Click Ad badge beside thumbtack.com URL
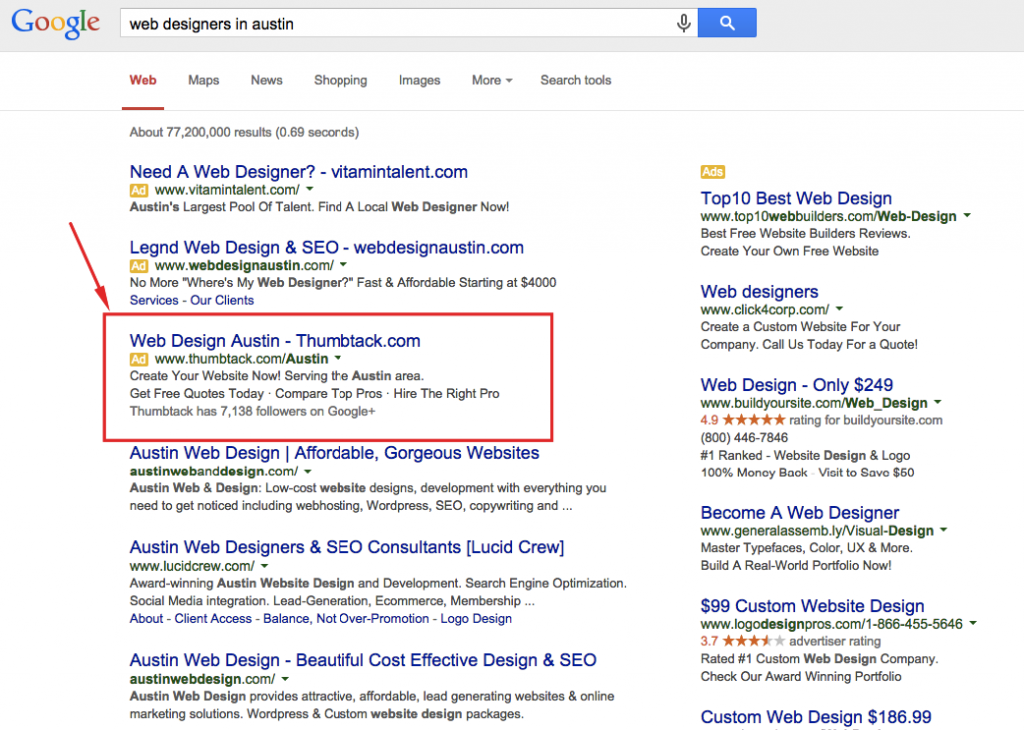 (138, 359)
